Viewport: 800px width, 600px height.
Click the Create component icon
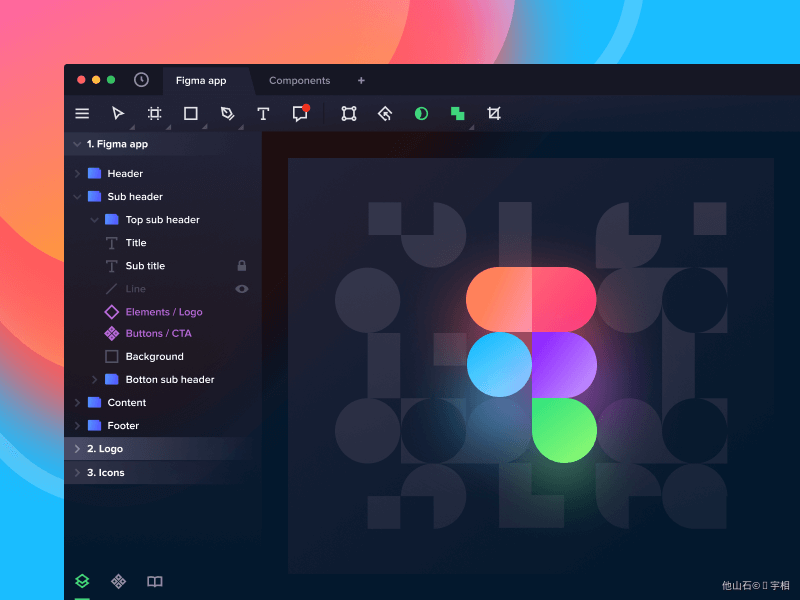point(385,113)
